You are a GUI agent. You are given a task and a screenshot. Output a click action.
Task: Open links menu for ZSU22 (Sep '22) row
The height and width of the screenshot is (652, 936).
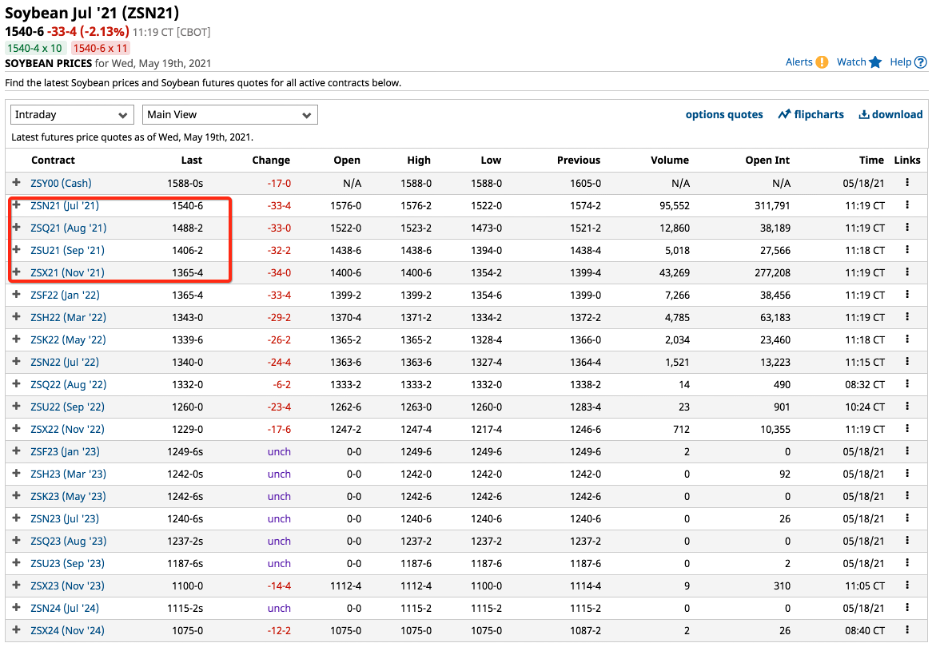[907, 407]
